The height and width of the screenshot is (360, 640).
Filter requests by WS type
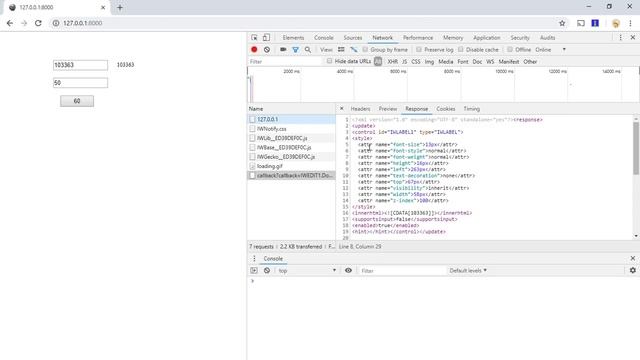coord(490,62)
